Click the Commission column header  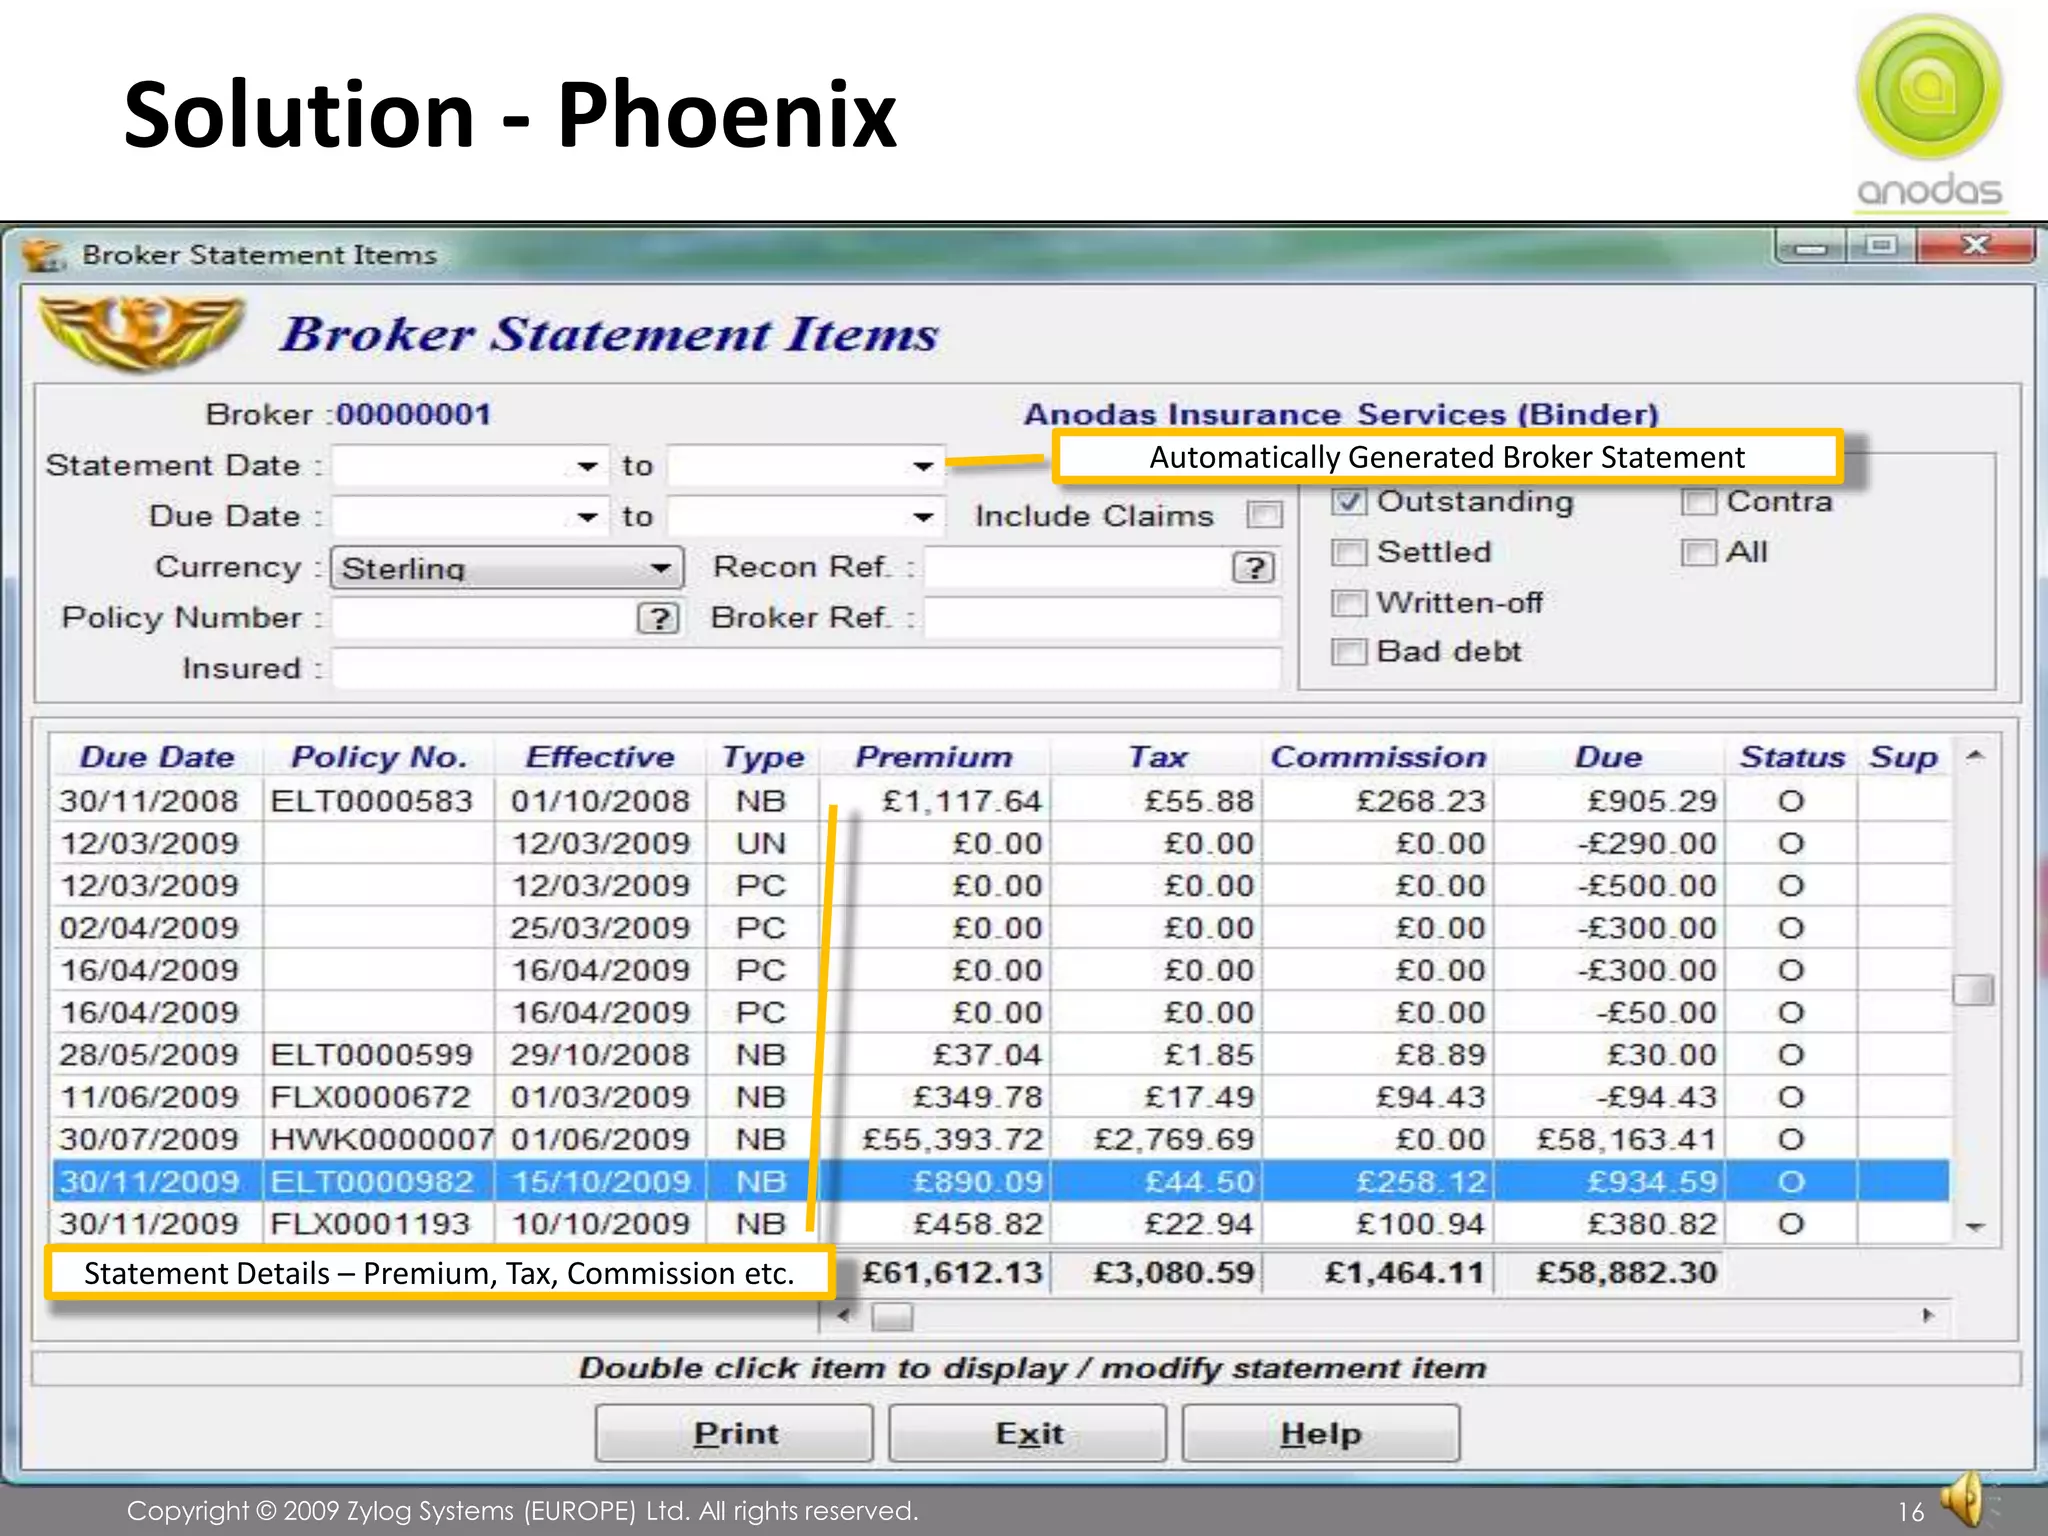click(1378, 757)
